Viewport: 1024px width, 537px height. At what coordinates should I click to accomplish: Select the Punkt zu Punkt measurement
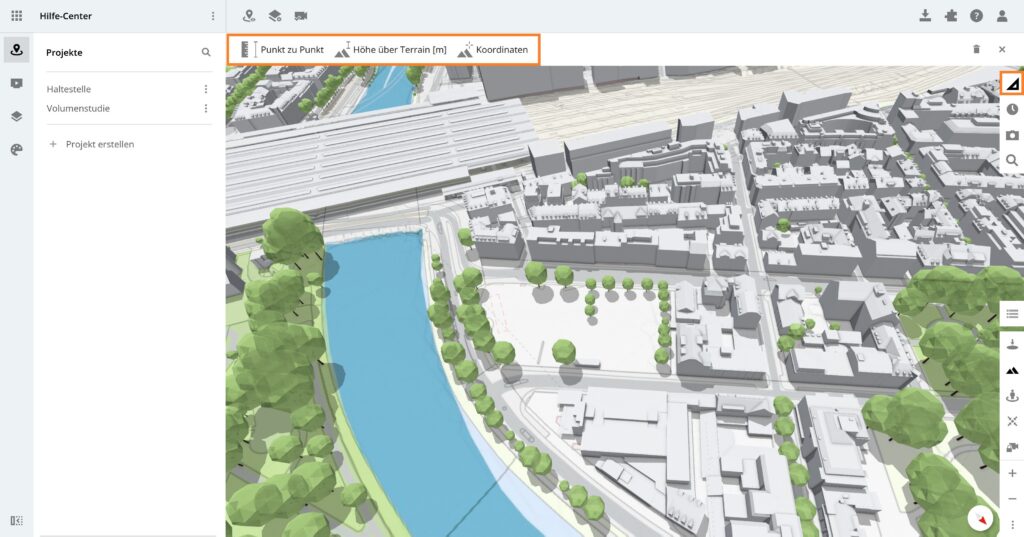point(282,49)
